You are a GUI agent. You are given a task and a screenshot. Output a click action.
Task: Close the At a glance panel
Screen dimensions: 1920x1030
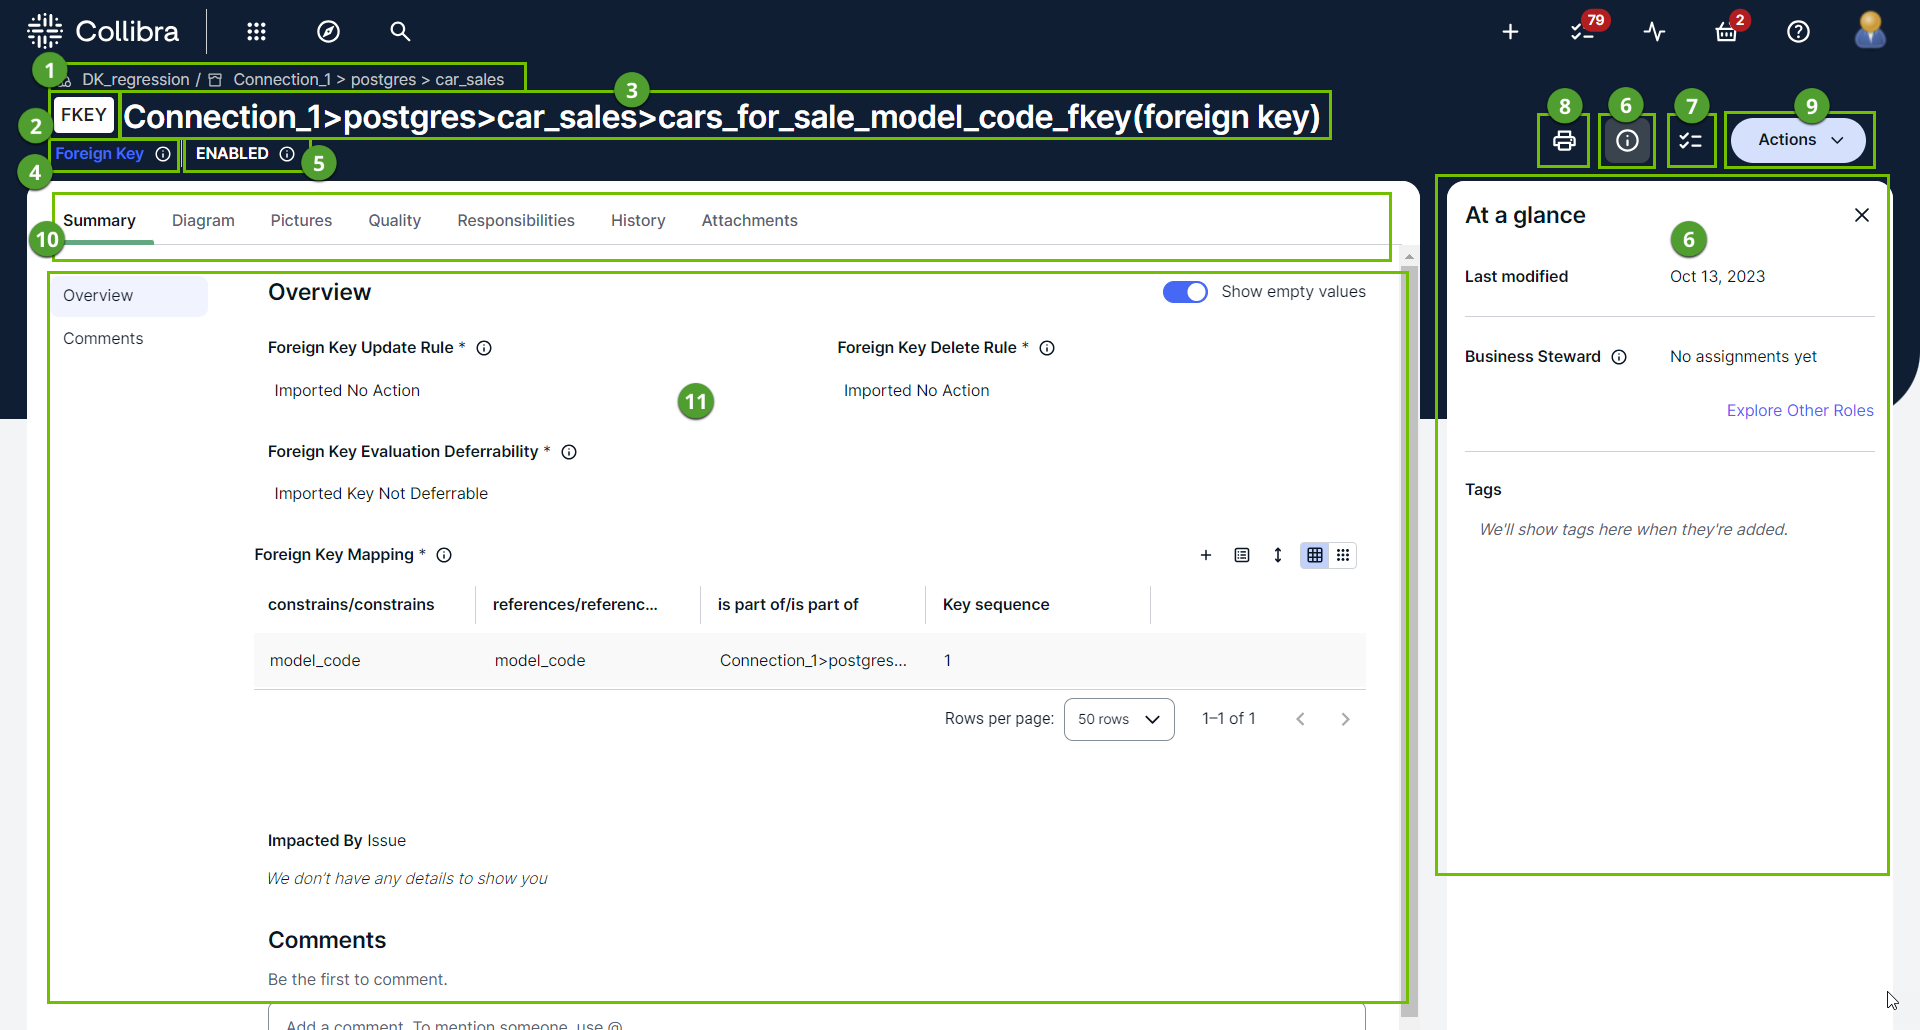(1861, 215)
